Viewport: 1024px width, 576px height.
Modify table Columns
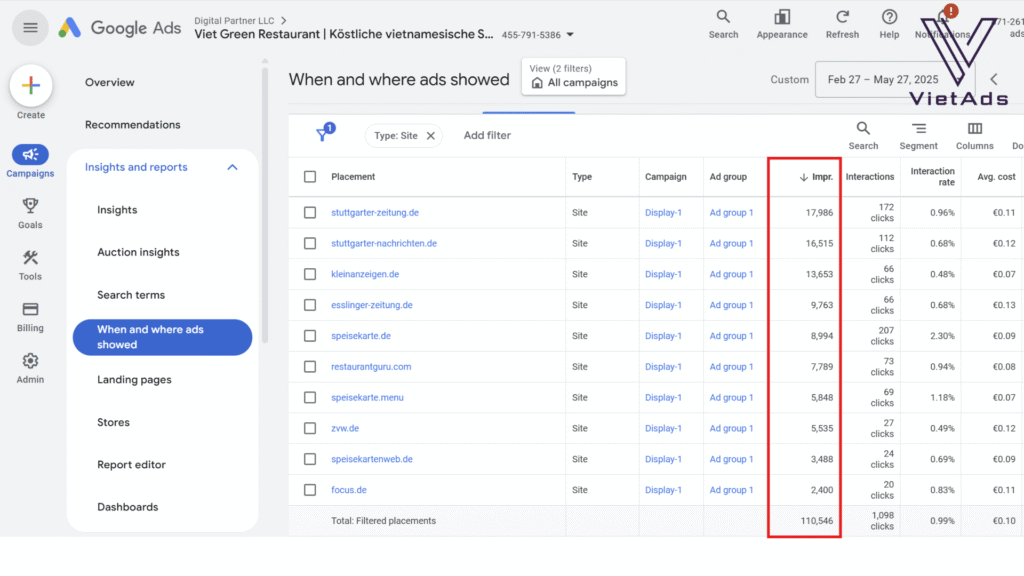coord(974,136)
